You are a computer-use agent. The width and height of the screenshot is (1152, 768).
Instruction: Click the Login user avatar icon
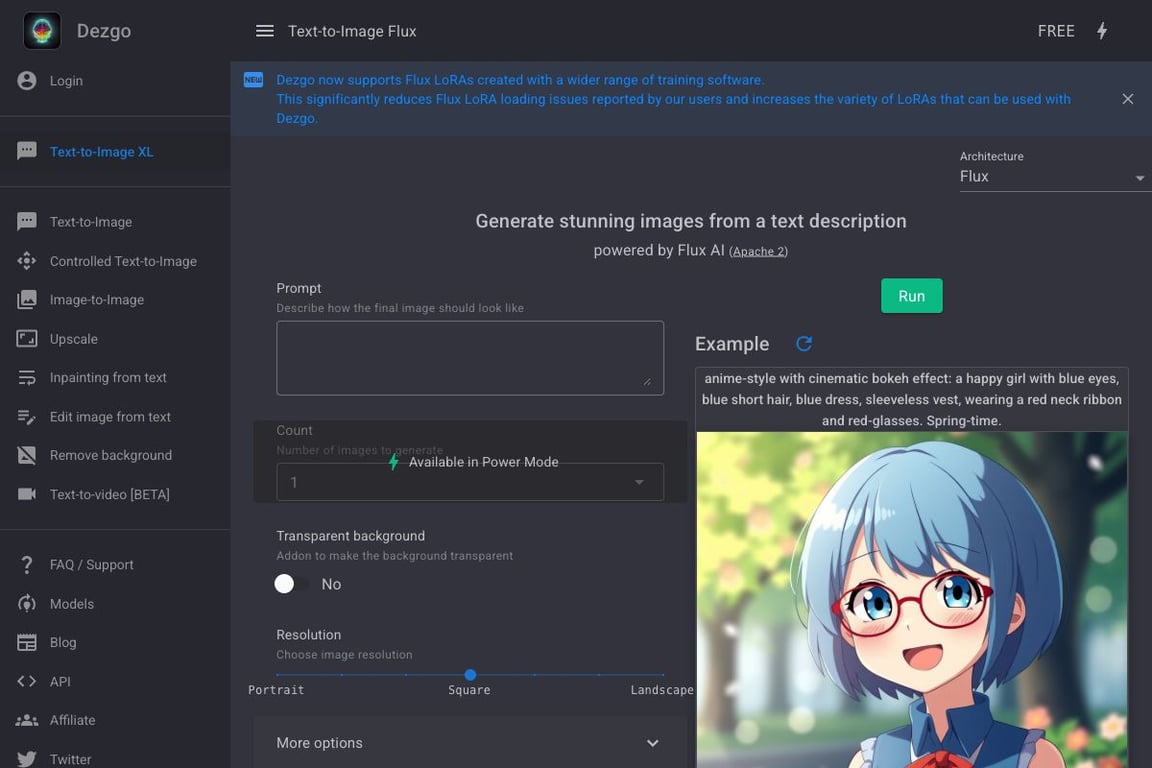point(27,81)
